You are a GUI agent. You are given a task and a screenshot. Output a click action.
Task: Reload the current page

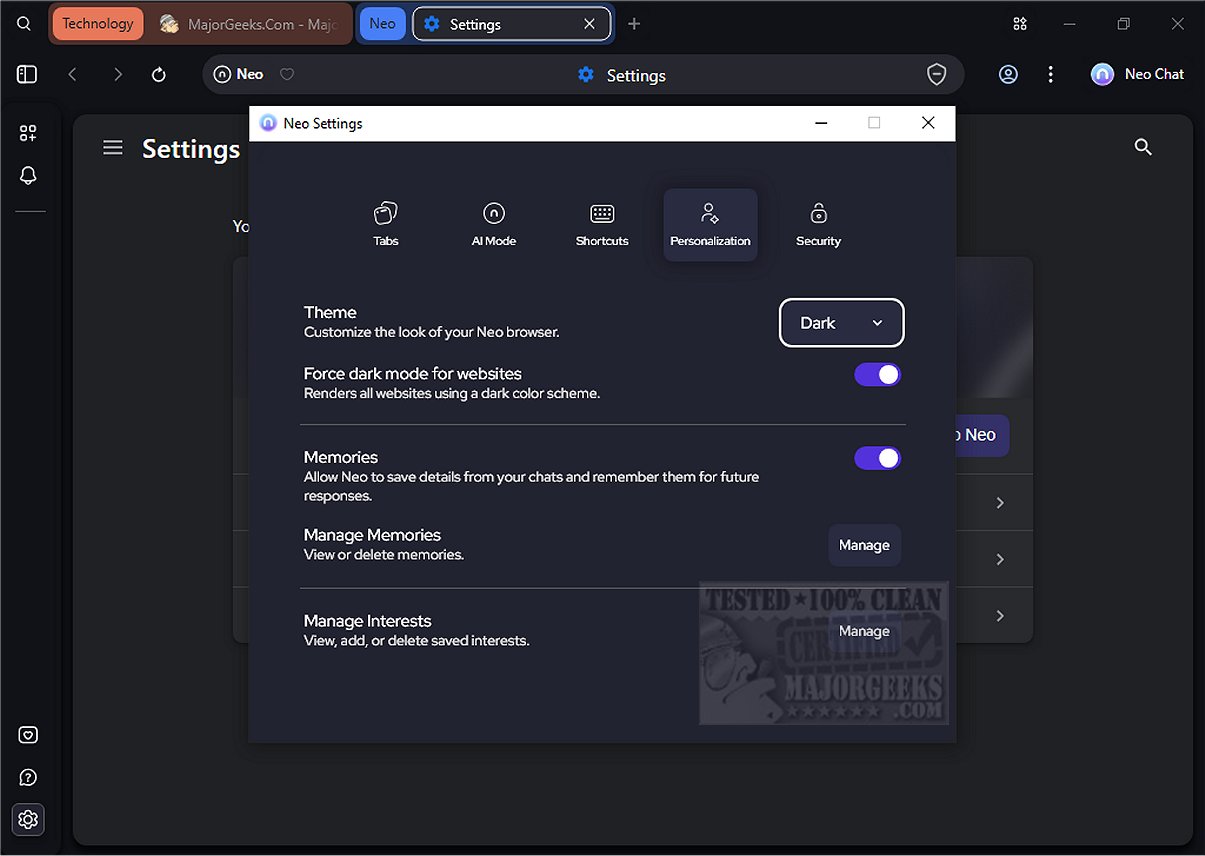[x=158, y=74]
